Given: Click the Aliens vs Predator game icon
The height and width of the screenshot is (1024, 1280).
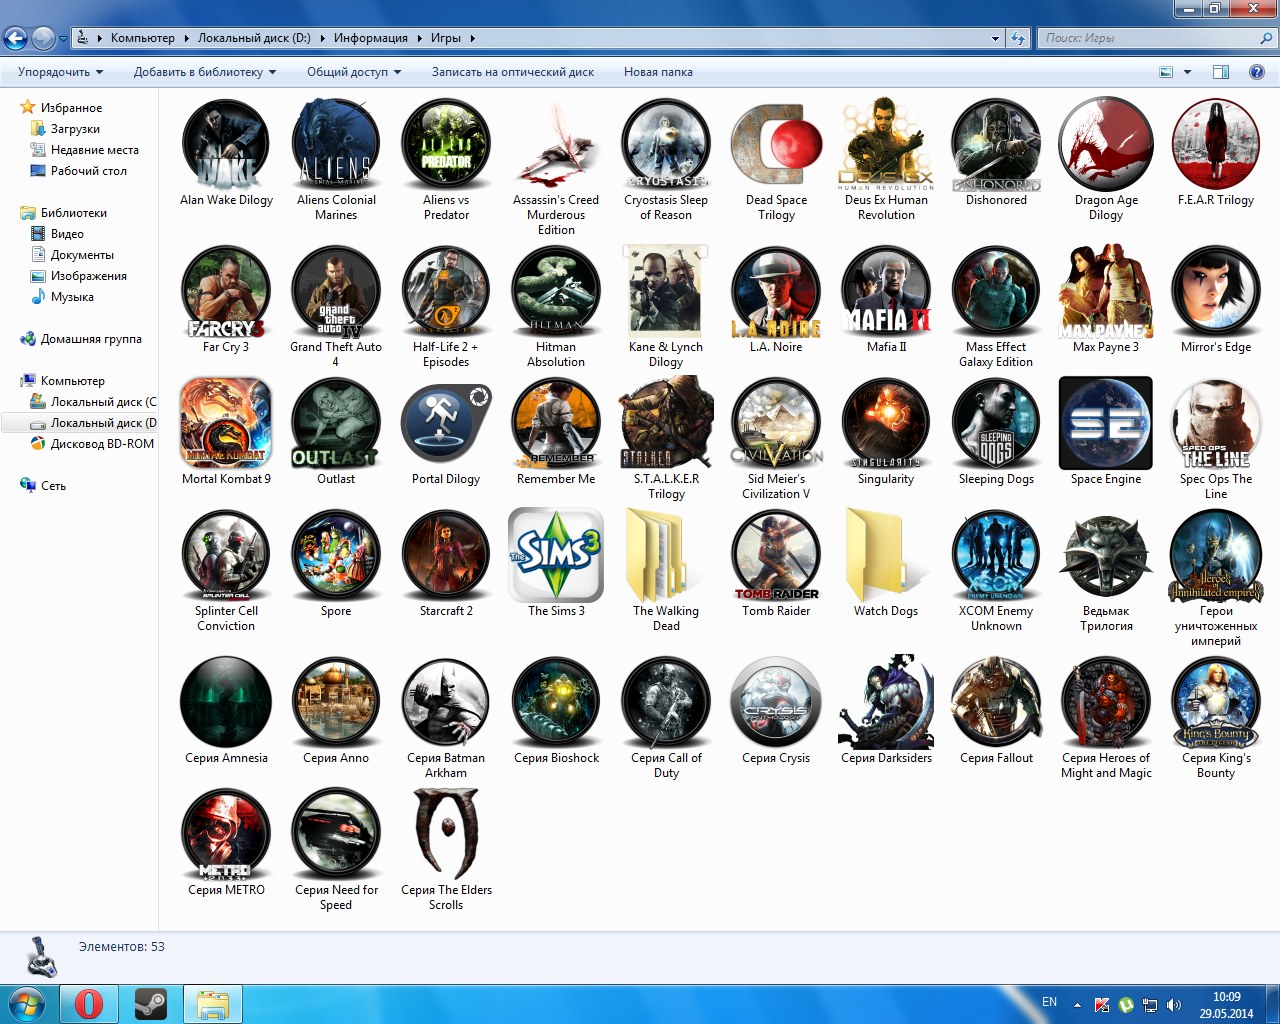Looking at the screenshot, I should coord(446,144).
